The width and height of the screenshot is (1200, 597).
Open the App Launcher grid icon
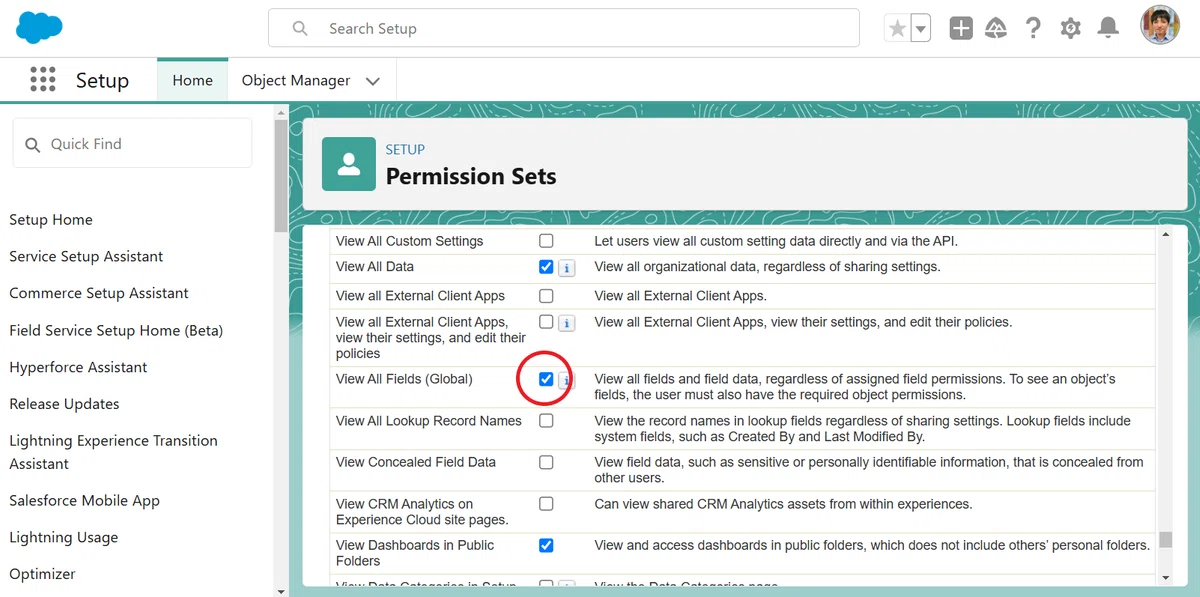point(43,80)
